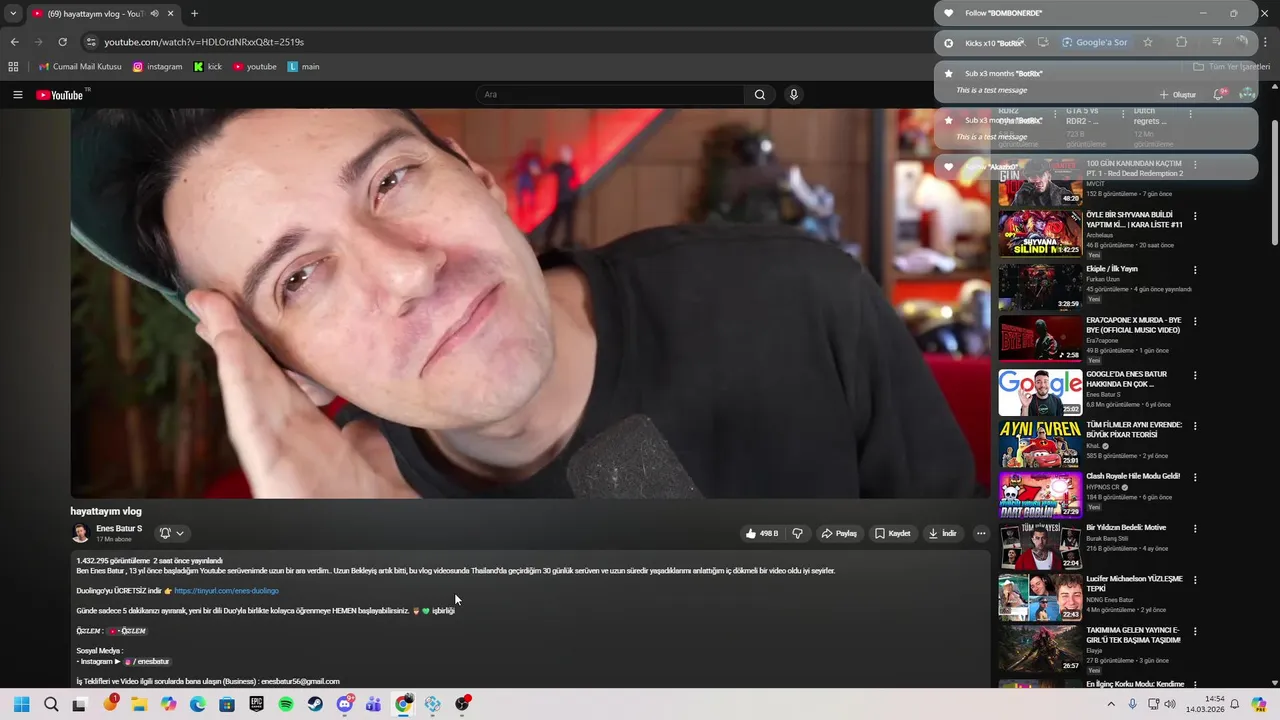This screenshot has width=1280, height=720.
Task: Open options for Ekiple / İlk Yayın video
Action: pyautogui.click(x=1195, y=270)
